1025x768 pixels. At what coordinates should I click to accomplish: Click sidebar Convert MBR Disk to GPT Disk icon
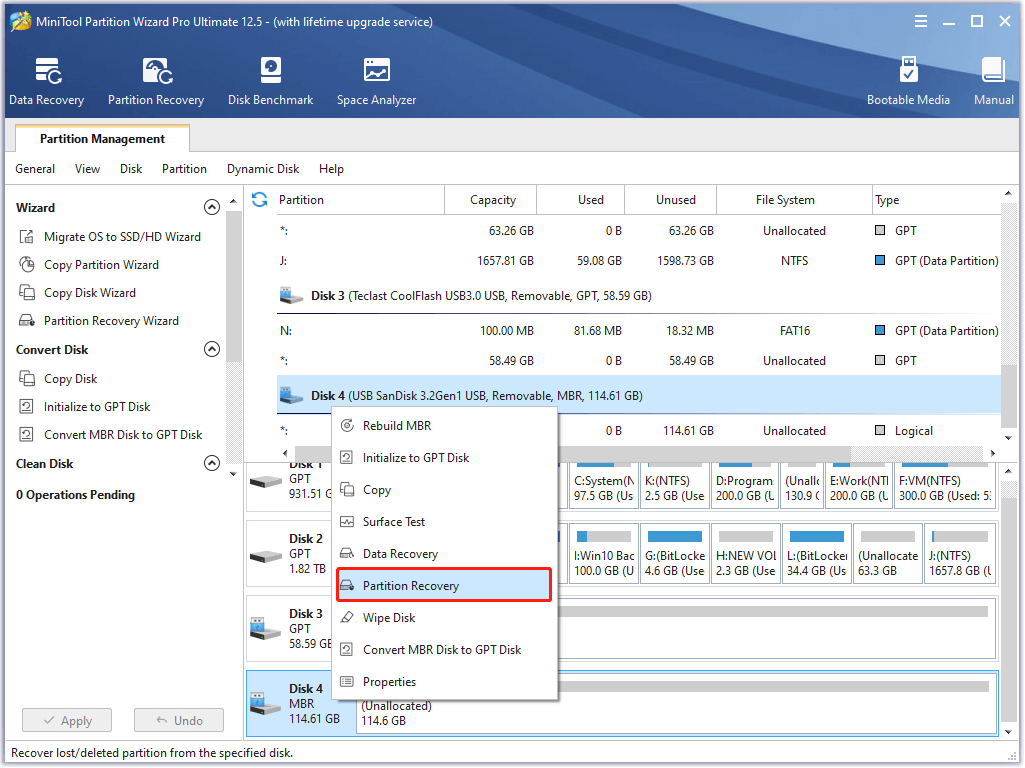point(27,435)
